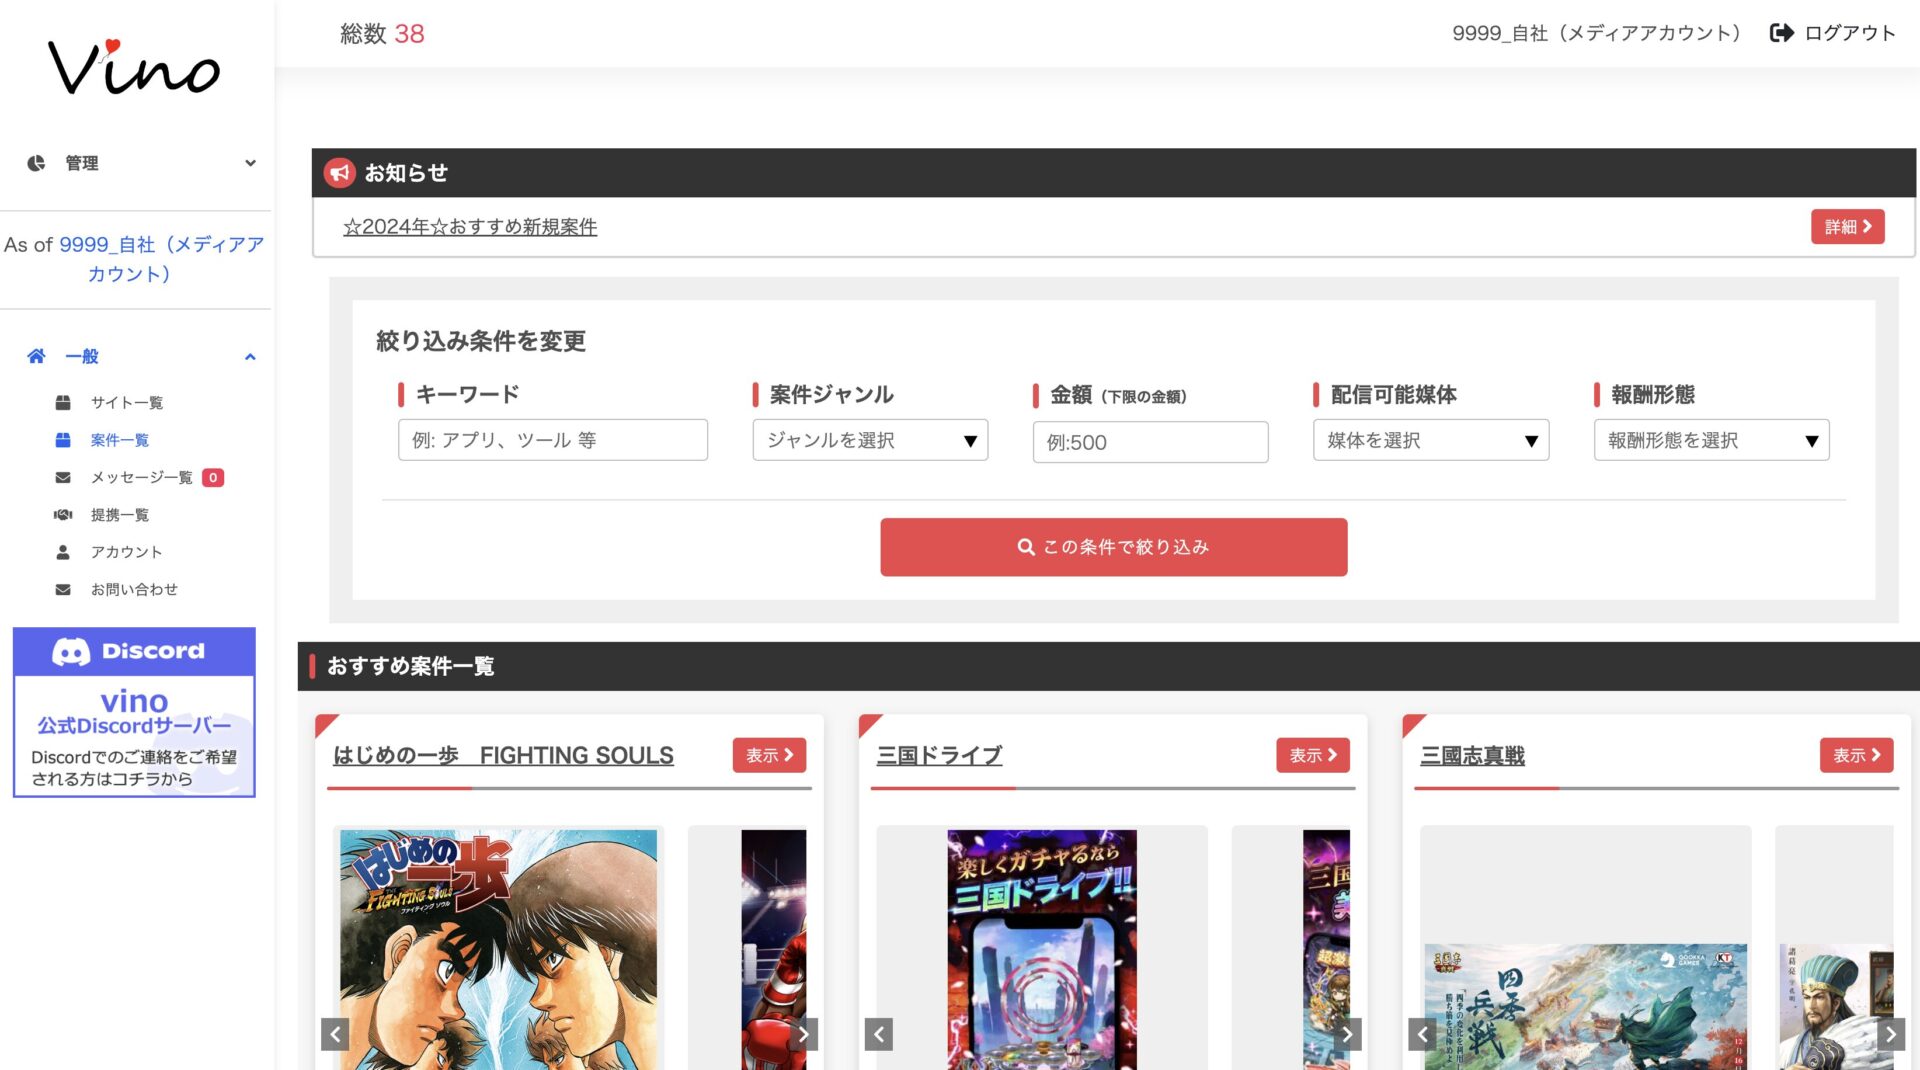Open the 媒体を選択 dropdown
Screen dimensions: 1920x1070
[x=1430, y=440]
